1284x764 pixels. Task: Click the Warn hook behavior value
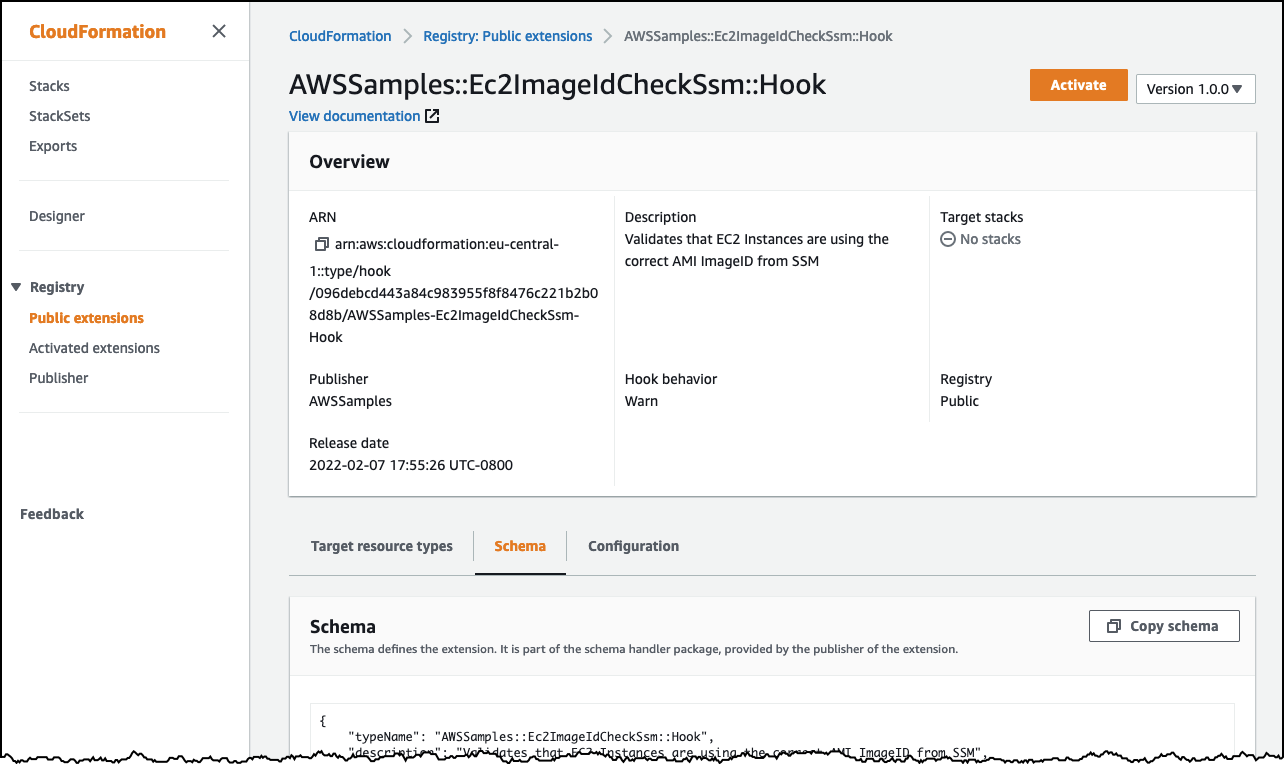(x=641, y=401)
